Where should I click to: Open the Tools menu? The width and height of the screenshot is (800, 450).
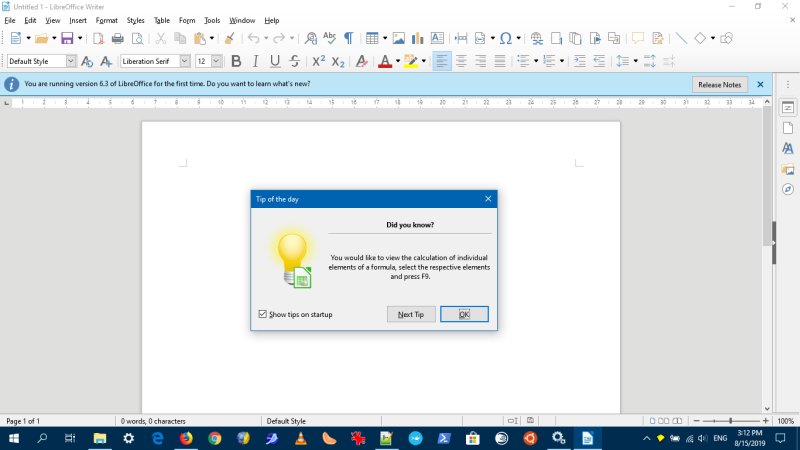(x=212, y=20)
